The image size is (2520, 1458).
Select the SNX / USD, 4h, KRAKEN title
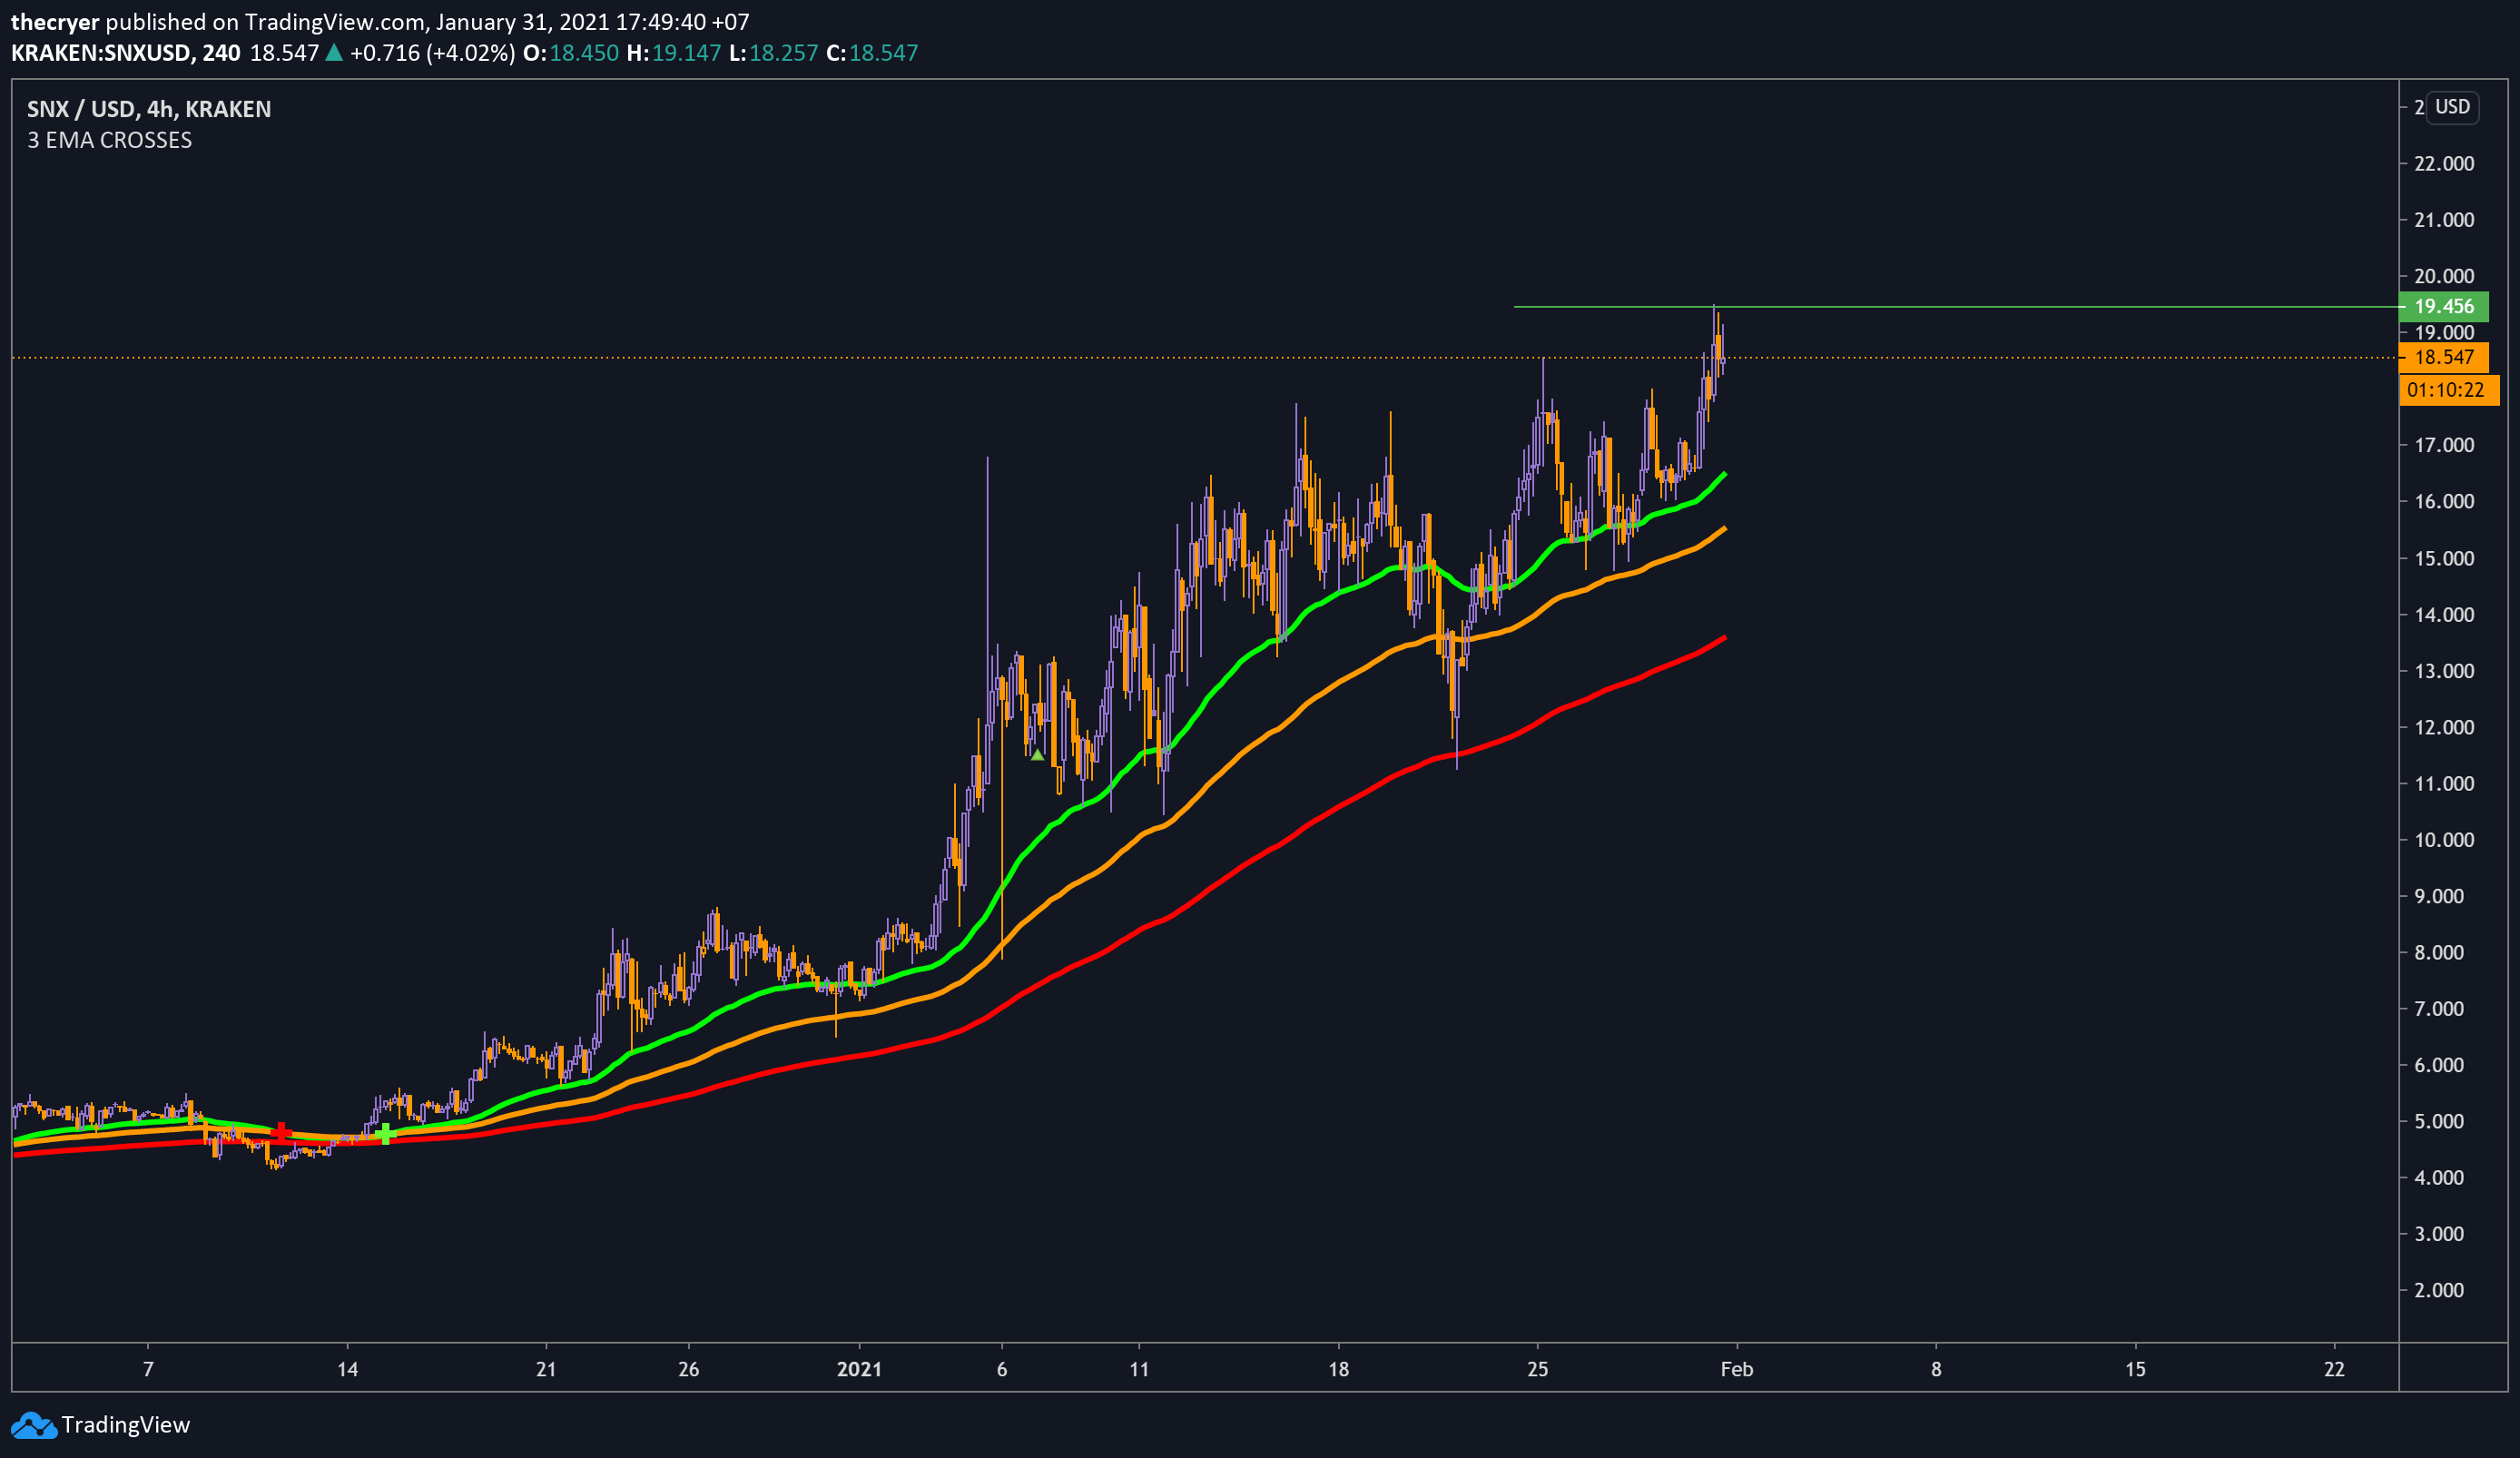point(149,109)
